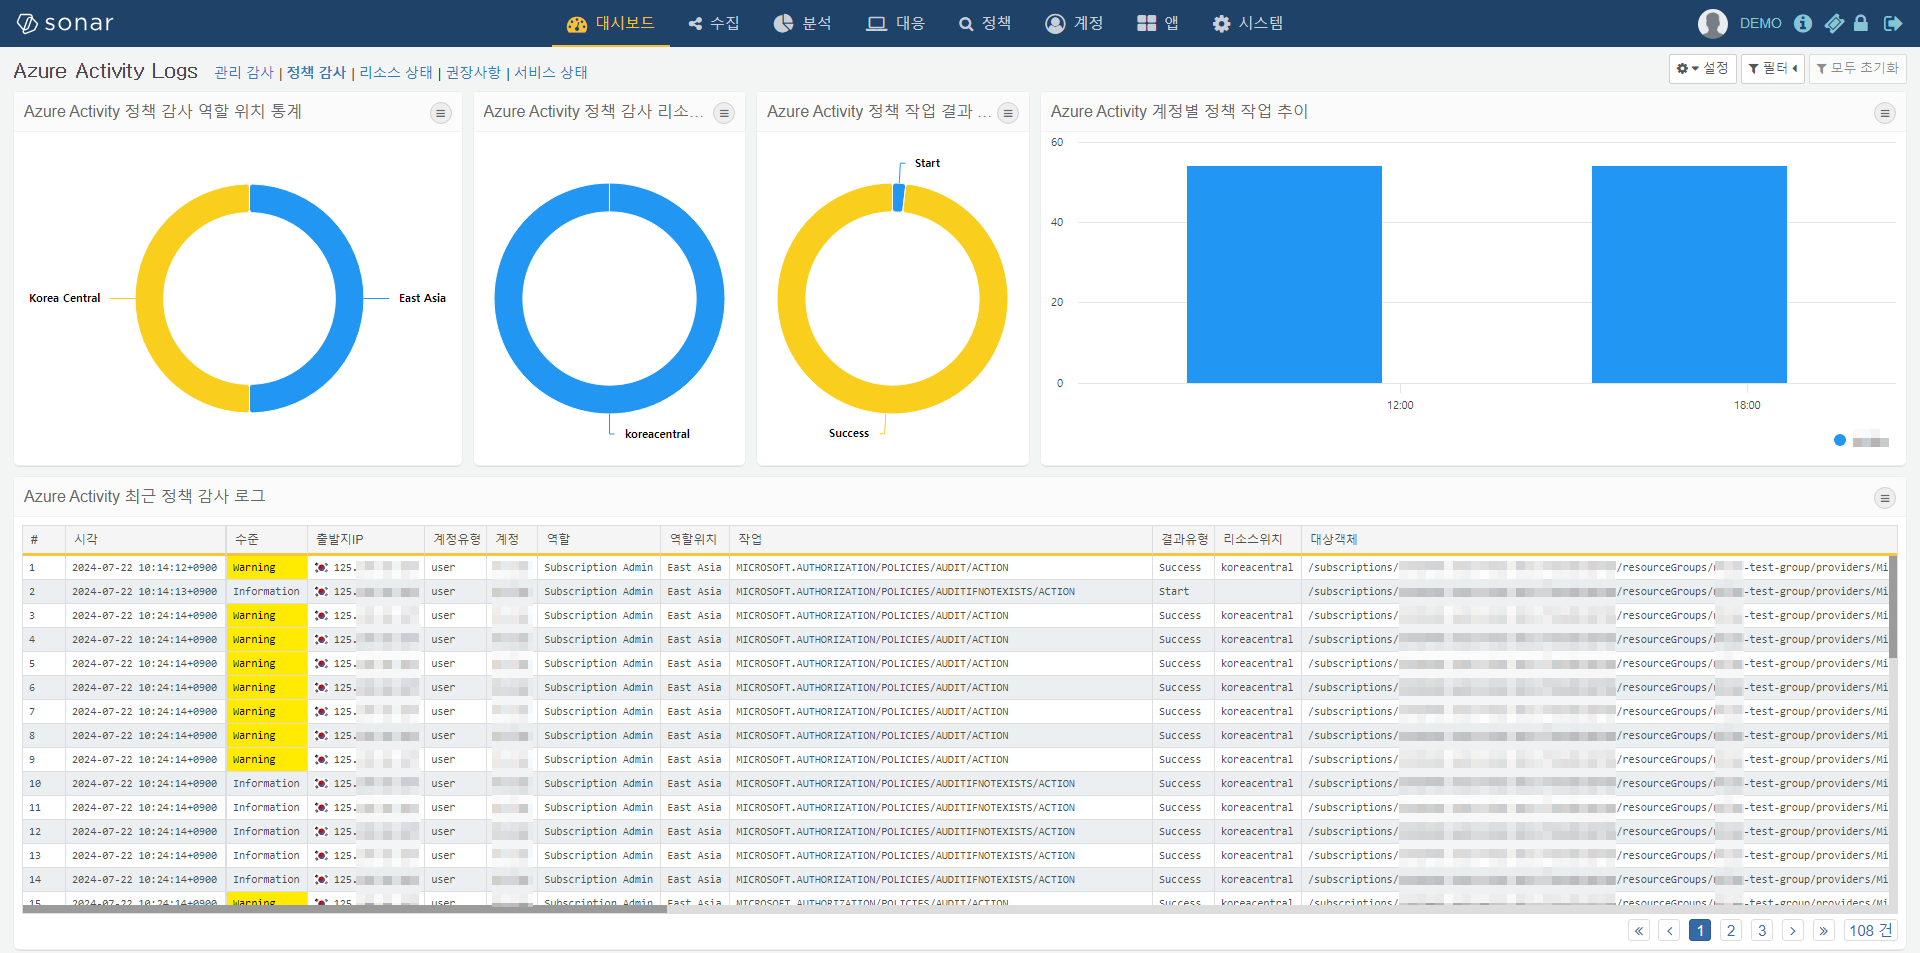Open the 대응 menu
The image size is (1920, 953).
(x=896, y=23)
